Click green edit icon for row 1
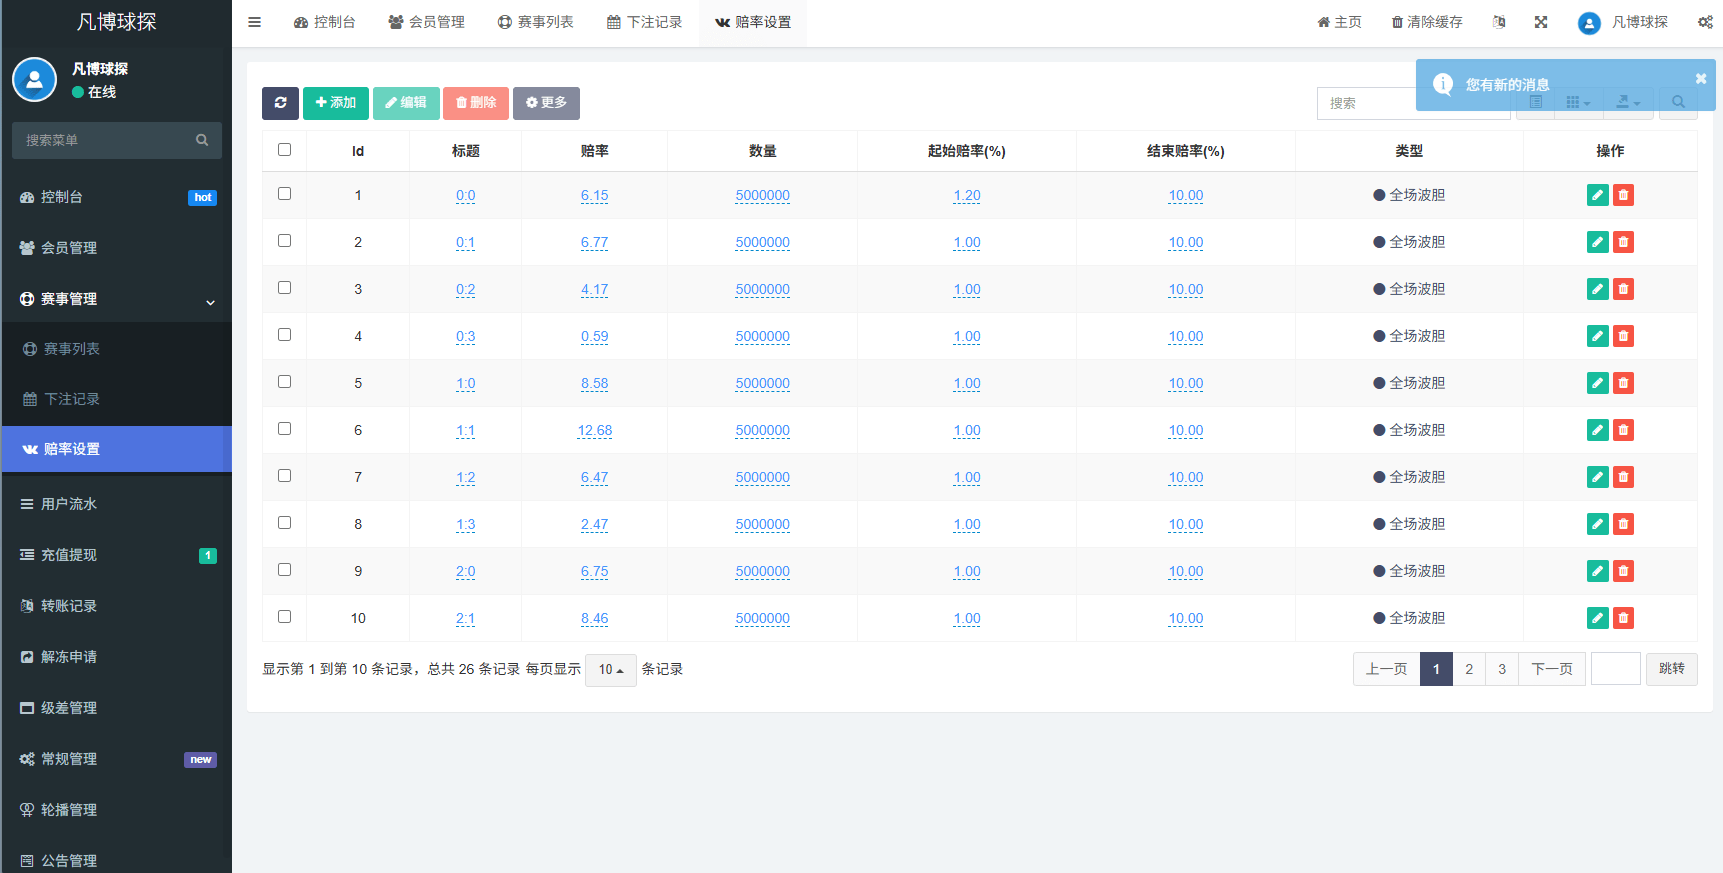Image resolution: width=1723 pixels, height=873 pixels. click(1598, 195)
